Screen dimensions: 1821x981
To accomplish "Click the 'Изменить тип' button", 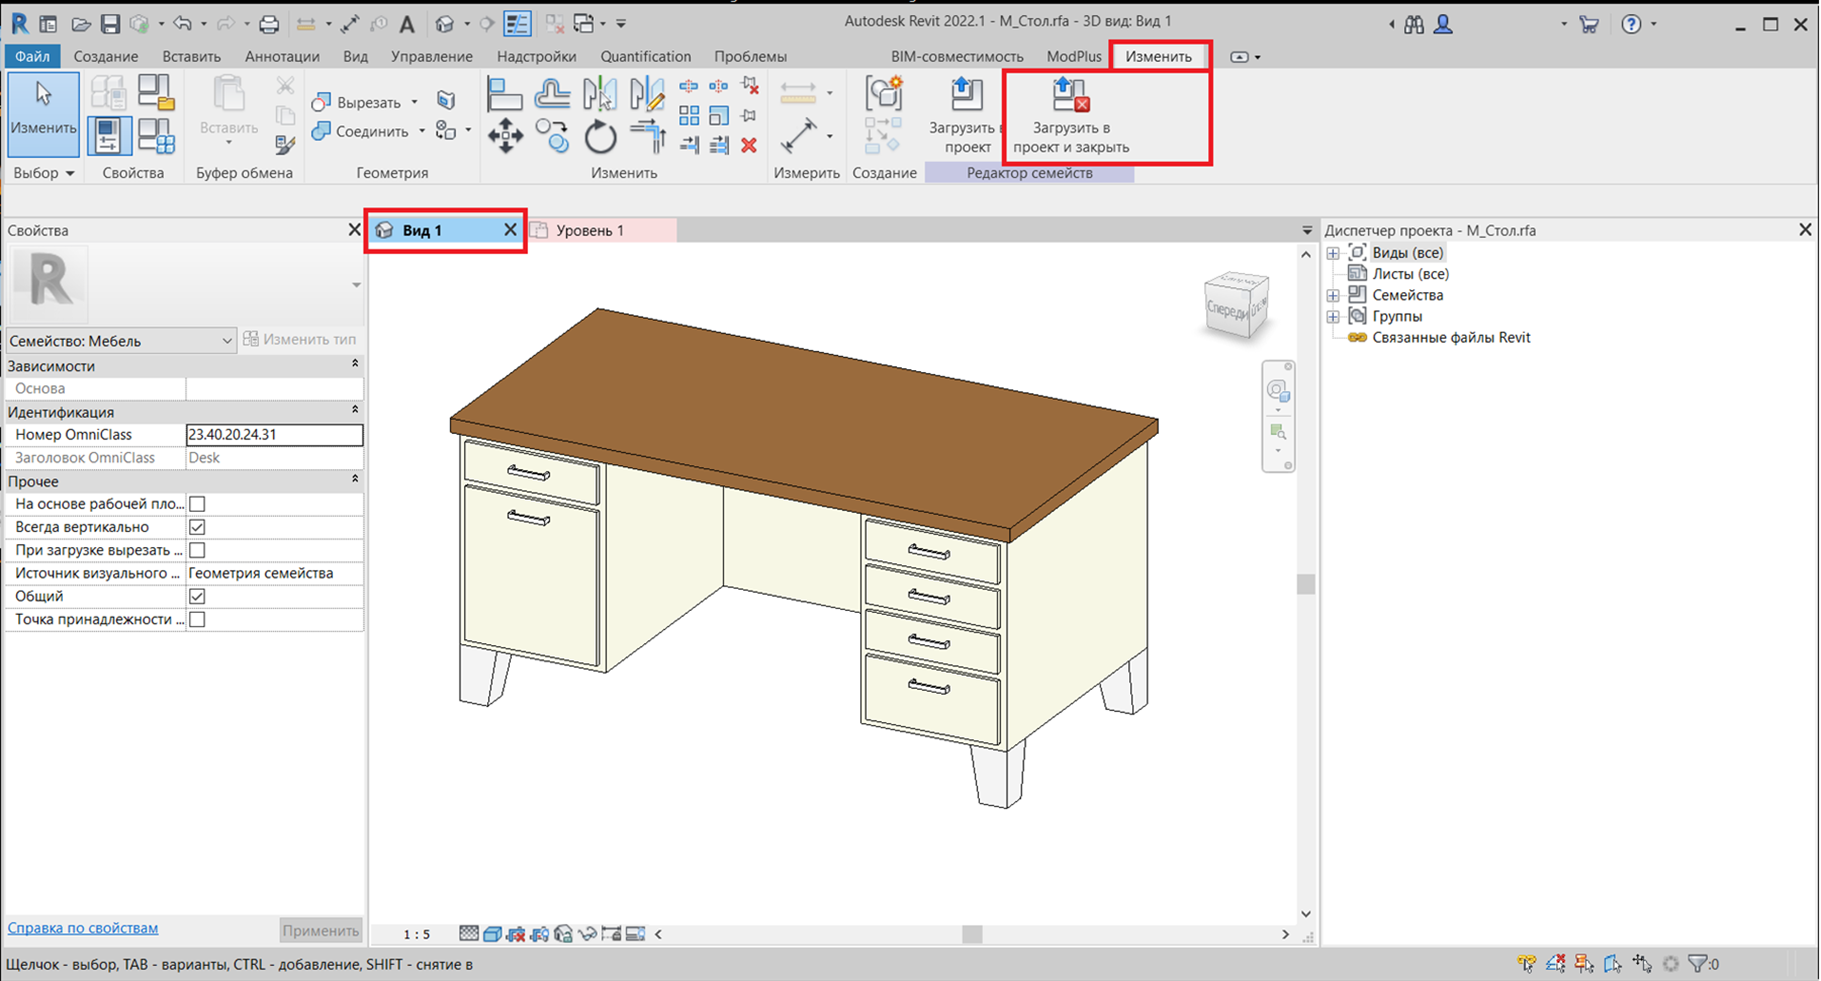I will point(300,339).
